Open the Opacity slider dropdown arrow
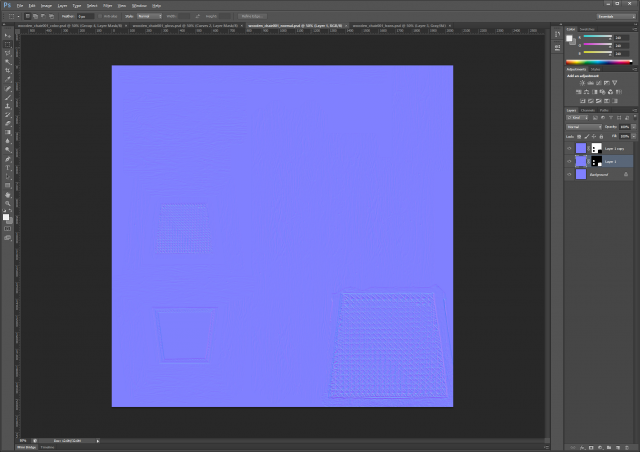This screenshot has height=452, width=640. coord(634,127)
